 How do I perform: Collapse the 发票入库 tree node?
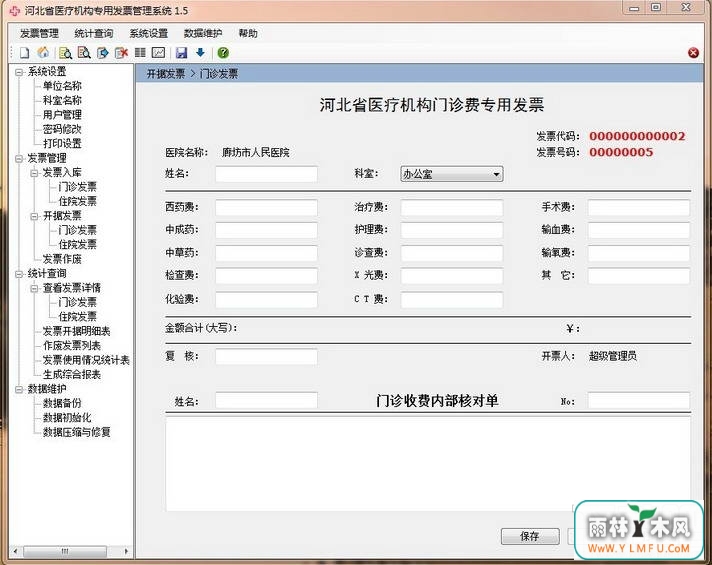click(34, 173)
